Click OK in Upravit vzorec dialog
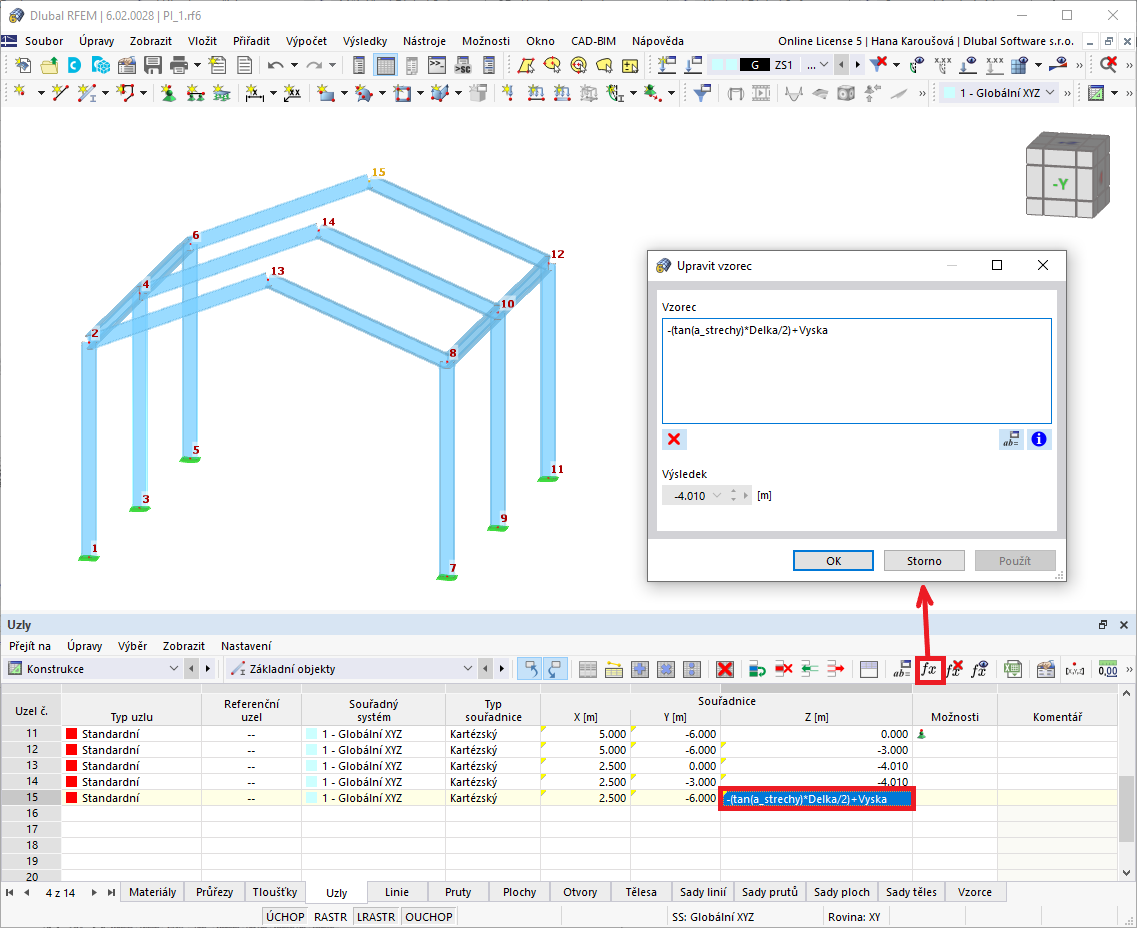This screenshot has width=1137, height=928. (x=833, y=560)
